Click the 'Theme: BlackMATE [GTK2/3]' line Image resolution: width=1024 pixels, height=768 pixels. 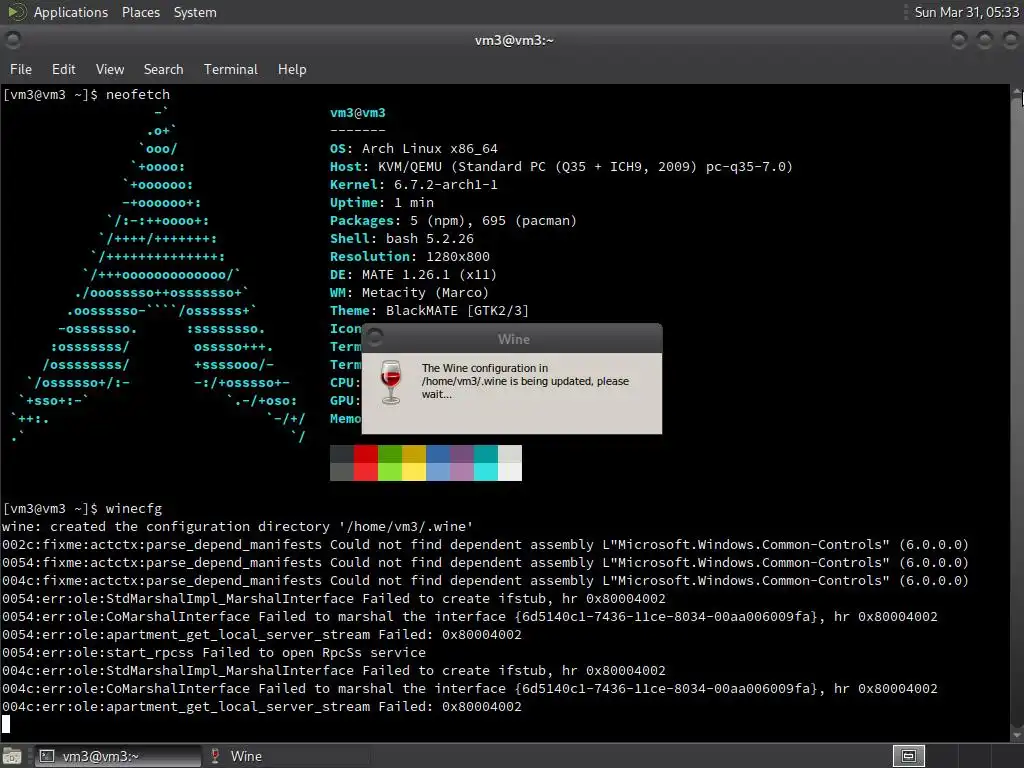[429, 310]
